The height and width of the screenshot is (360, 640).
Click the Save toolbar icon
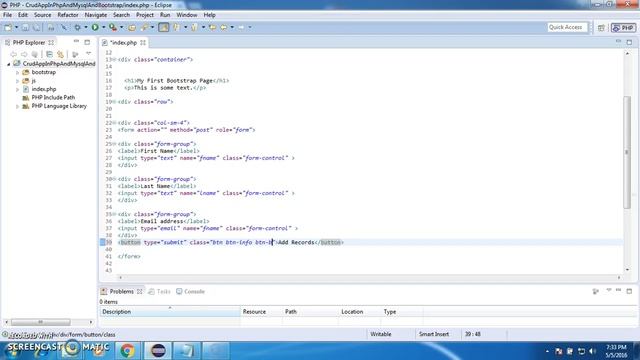coord(25,27)
